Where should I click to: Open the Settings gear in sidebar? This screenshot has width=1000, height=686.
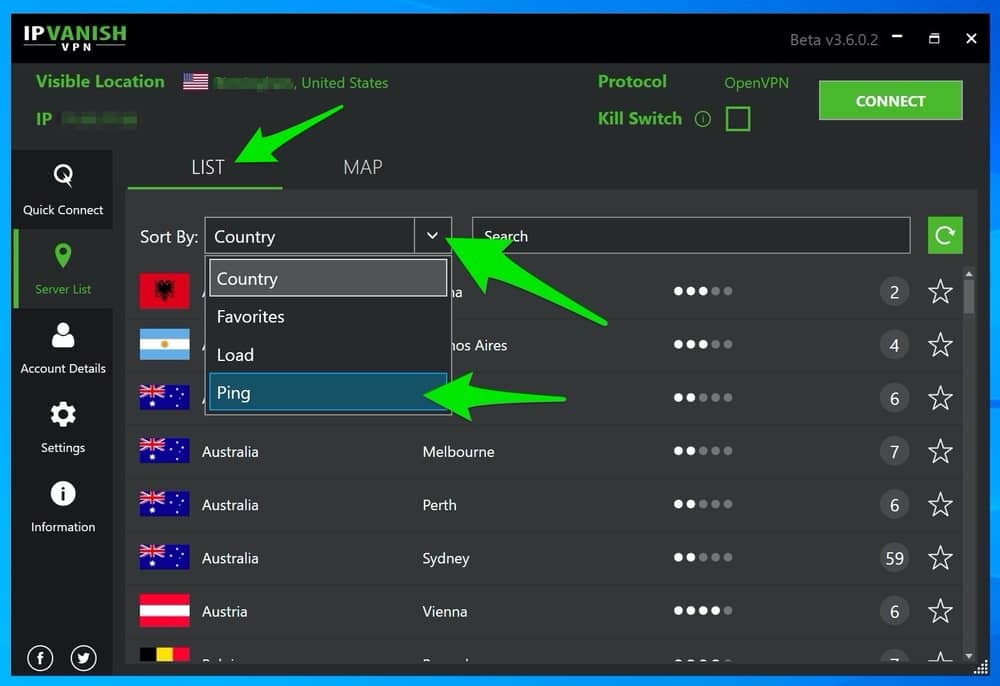pyautogui.click(x=63, y=426)
